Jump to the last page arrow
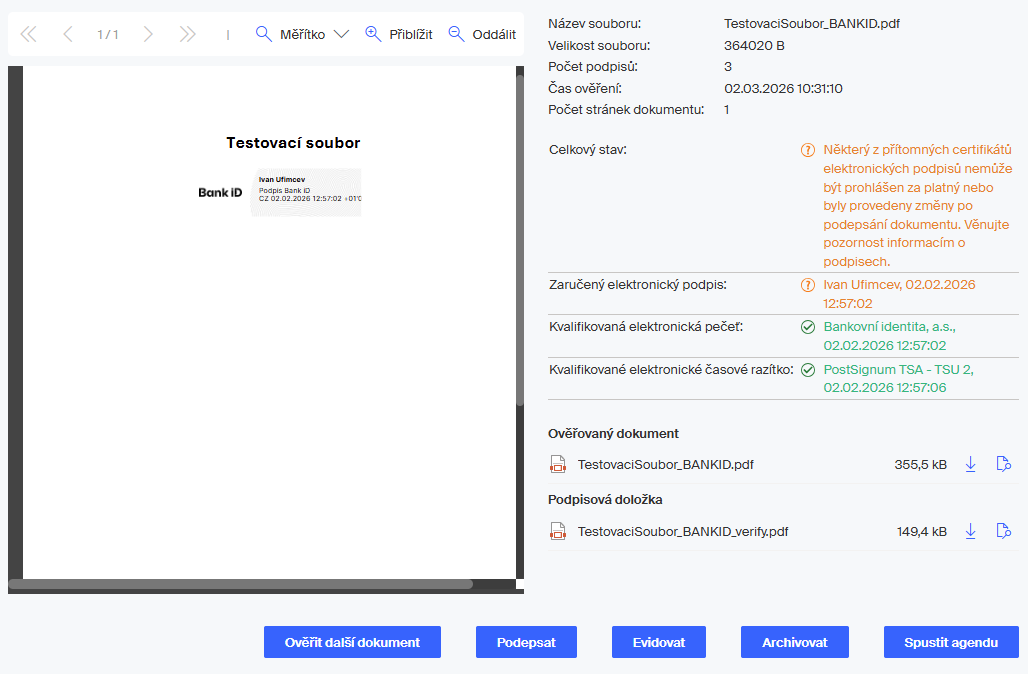Image resolution: width=1028 pixels, height=674 pixels. (187, 34)
